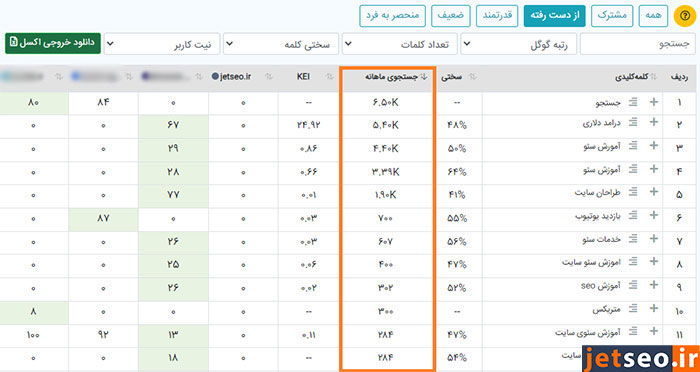Click the plus icon for خدمات سئو

654,238
